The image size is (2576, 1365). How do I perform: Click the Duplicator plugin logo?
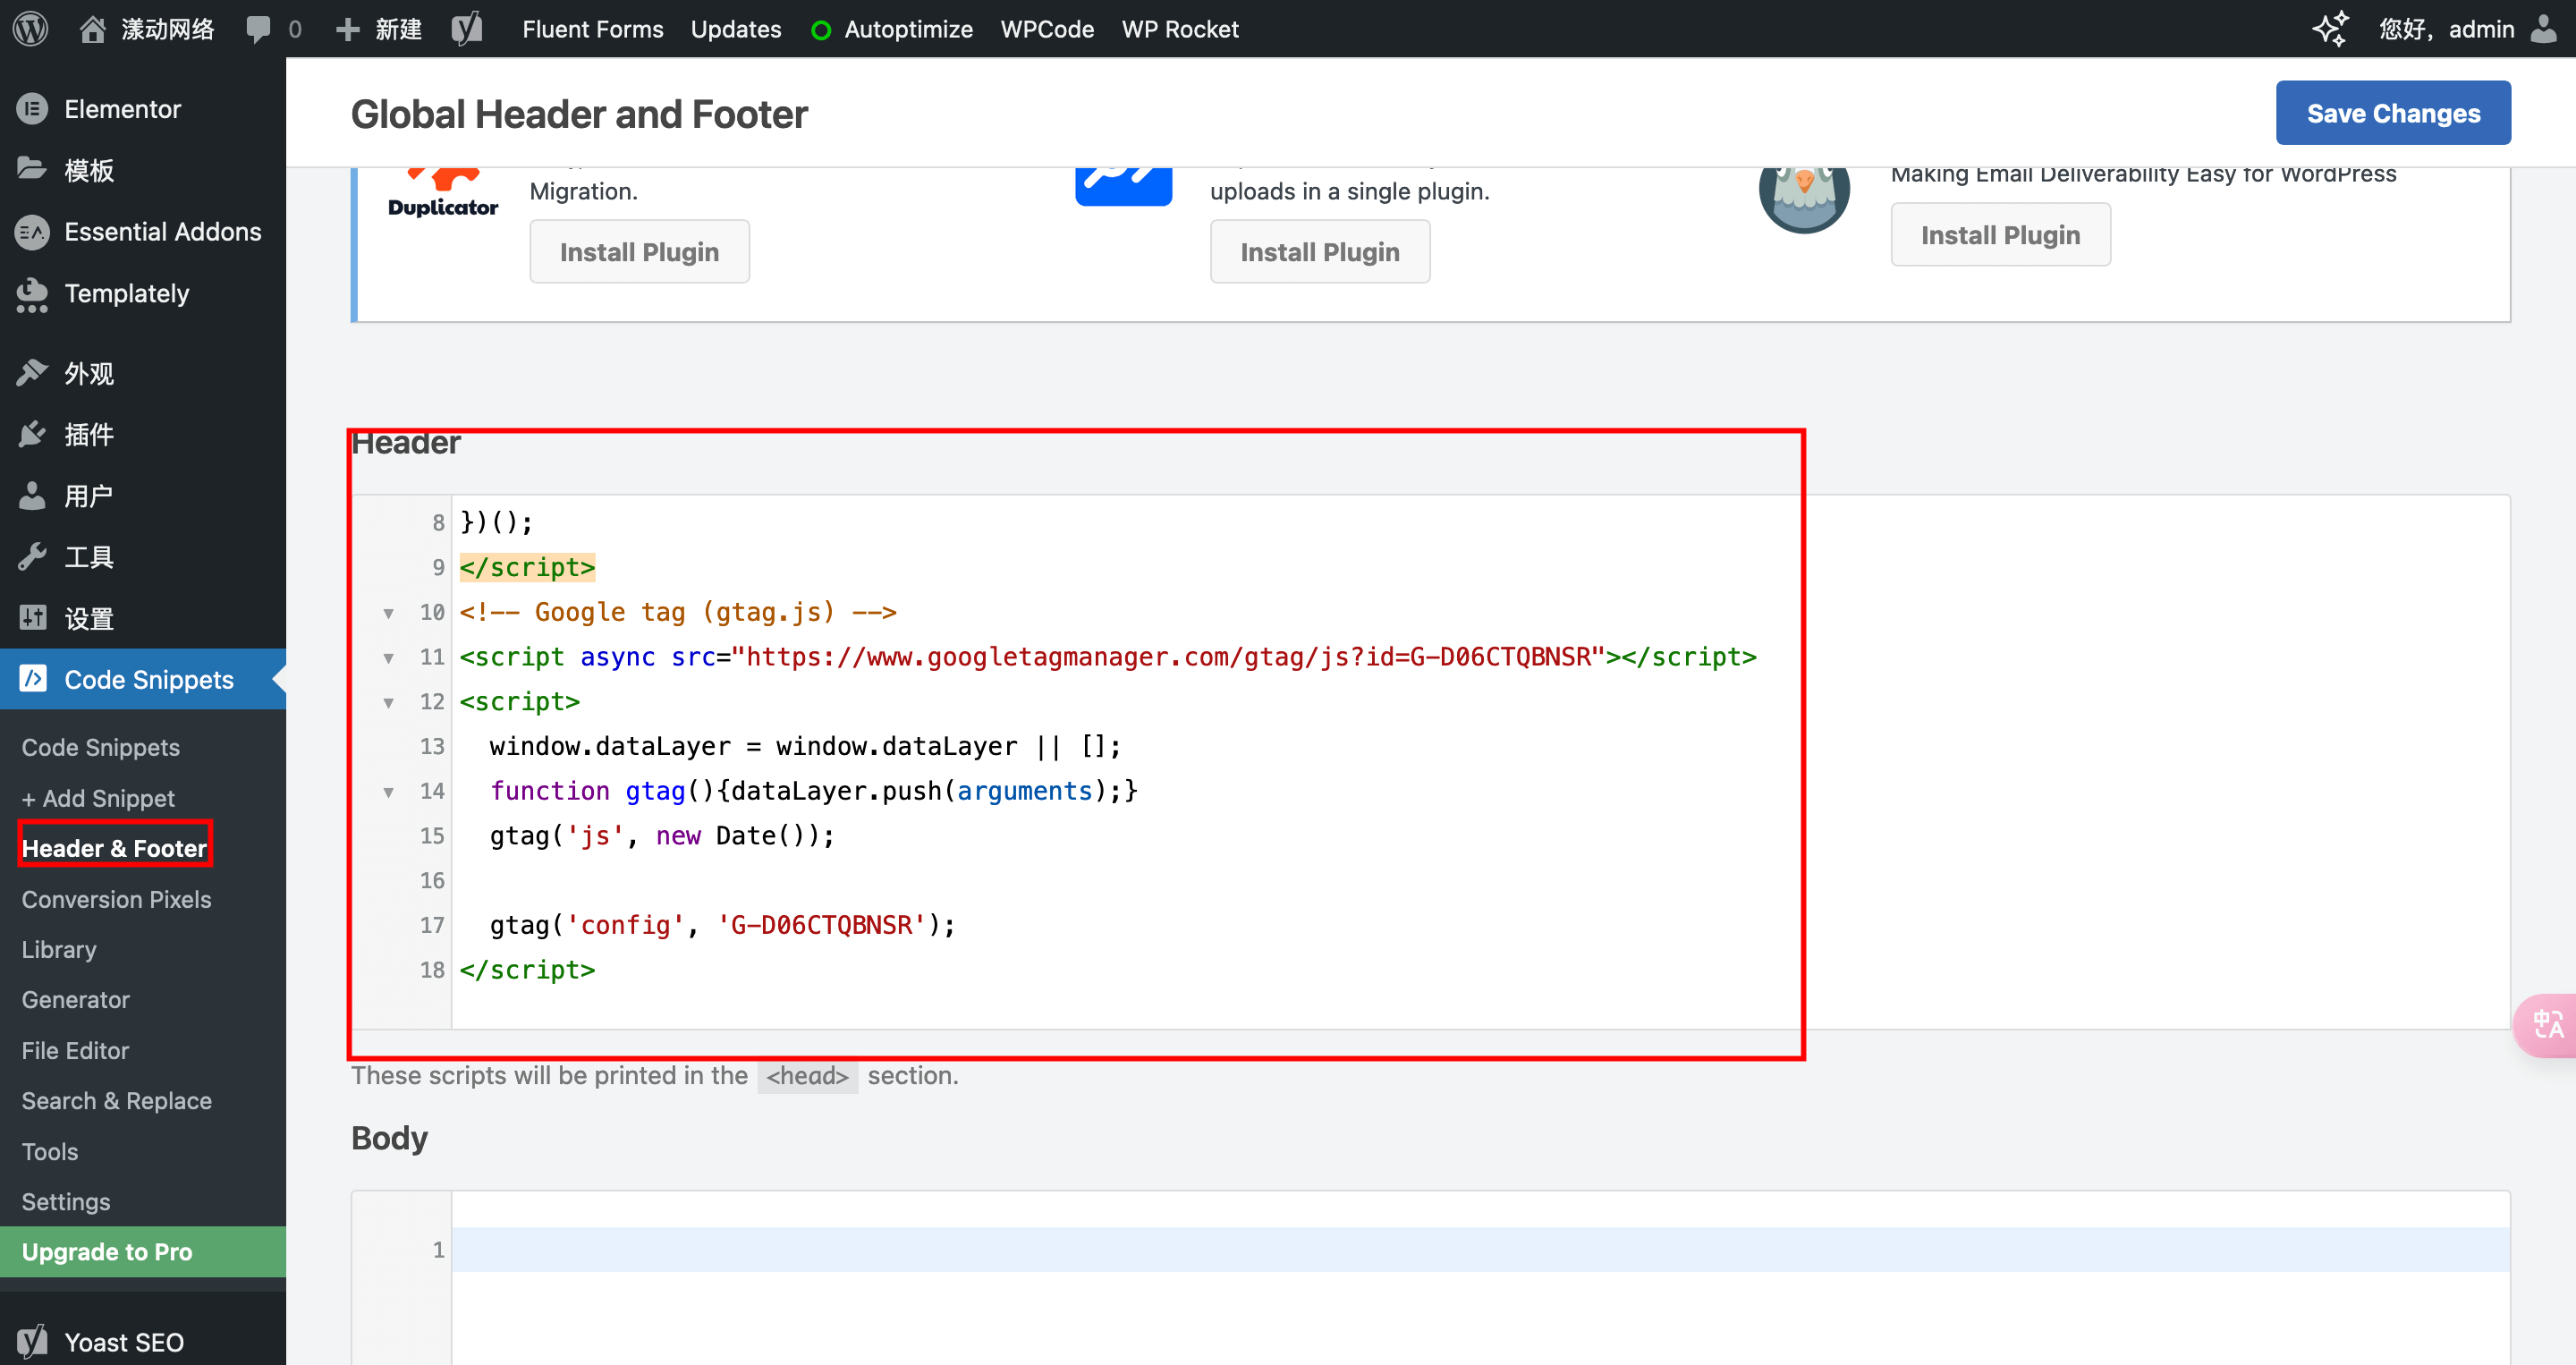(443, 192)
